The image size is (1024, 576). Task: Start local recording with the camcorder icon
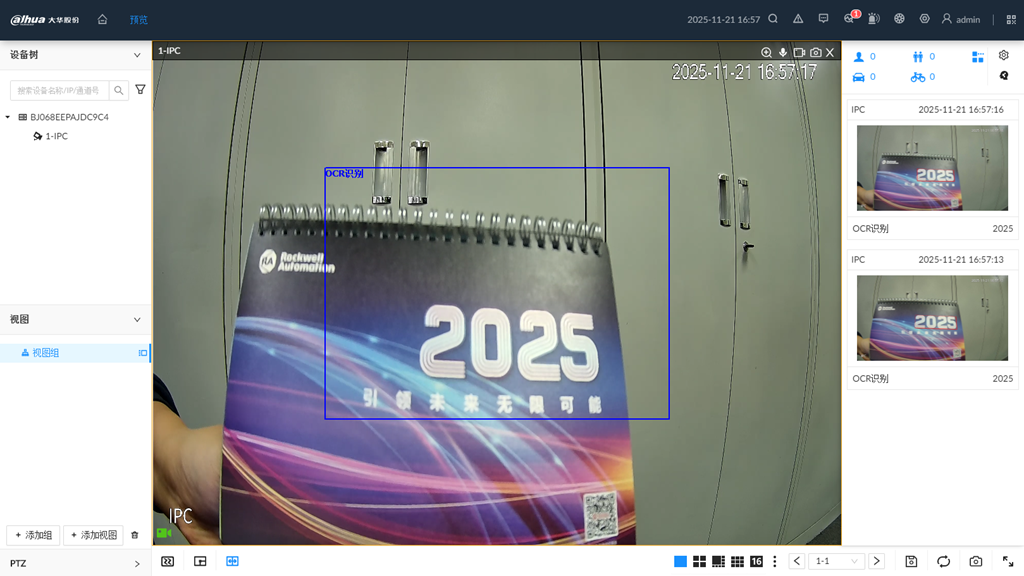pyautogui.click(x=799, y=52)
